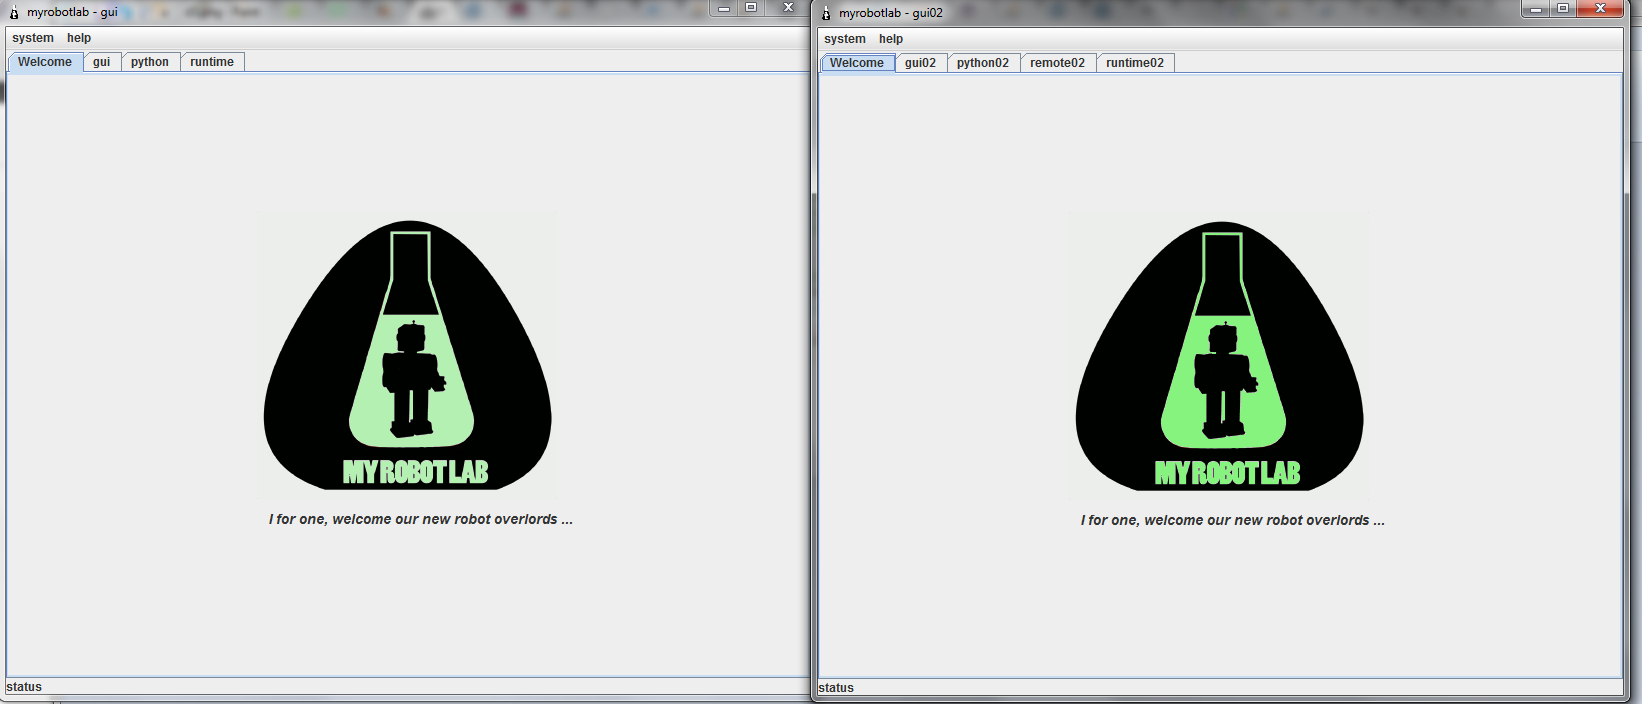The height and width of the screenshot is (704, 1642).
Task: Minimize the myrobotlab - gui02 window
Action: point(1536,9)
